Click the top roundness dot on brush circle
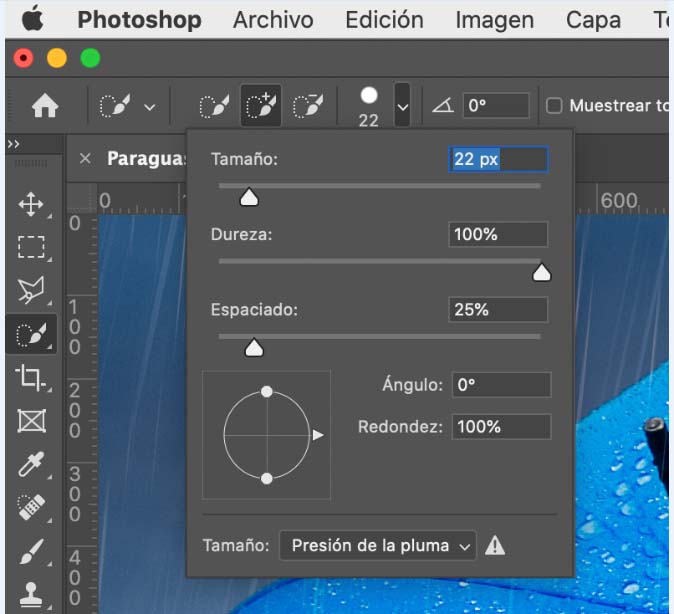Screen dimensions: 674x614 267,391
